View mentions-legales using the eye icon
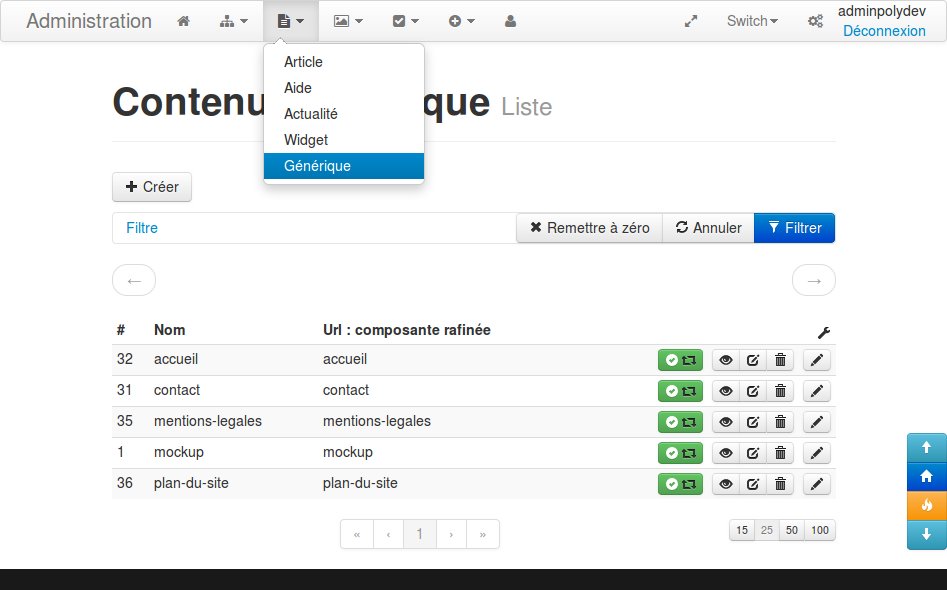 pyautogui.click(x=726, y=422)
